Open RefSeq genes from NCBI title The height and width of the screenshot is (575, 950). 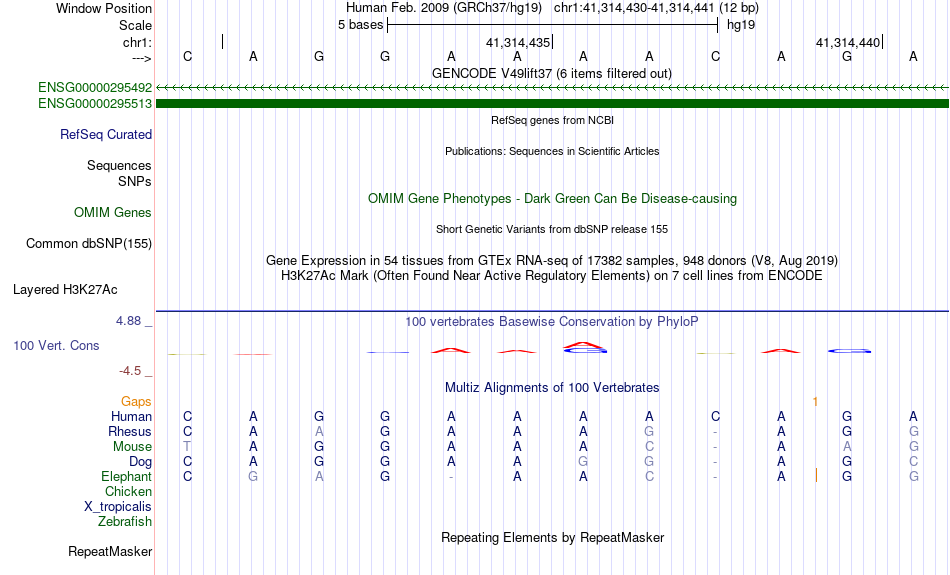pyautogui.click(x=553, y=121)
